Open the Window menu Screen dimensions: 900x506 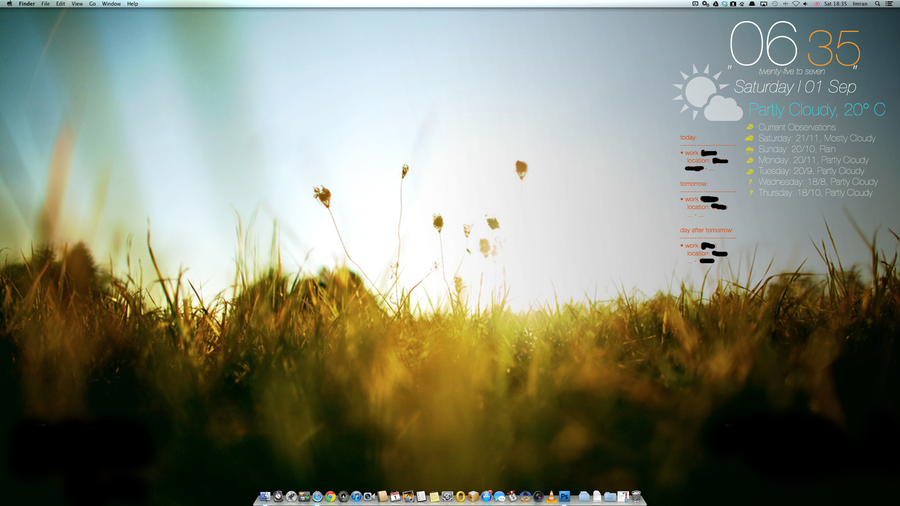tap(111, 3)
